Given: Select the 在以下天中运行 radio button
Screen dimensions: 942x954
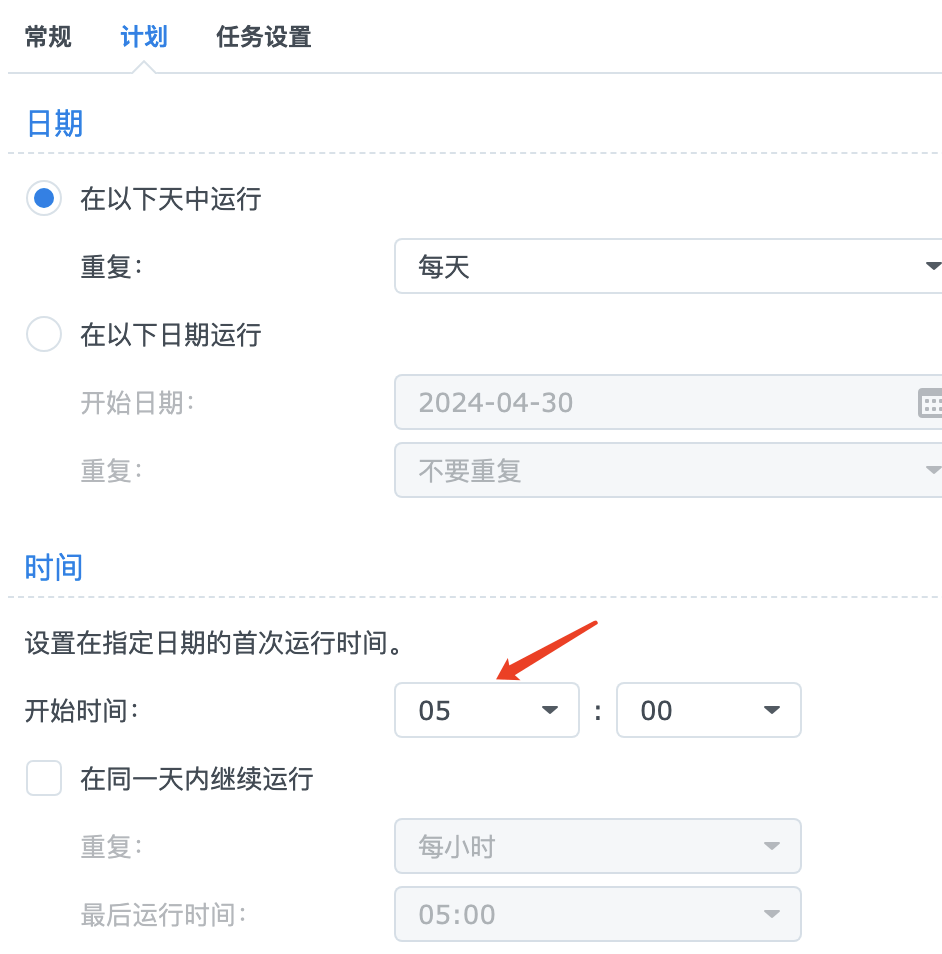Looking at the screenshot, I should point(42,199).
